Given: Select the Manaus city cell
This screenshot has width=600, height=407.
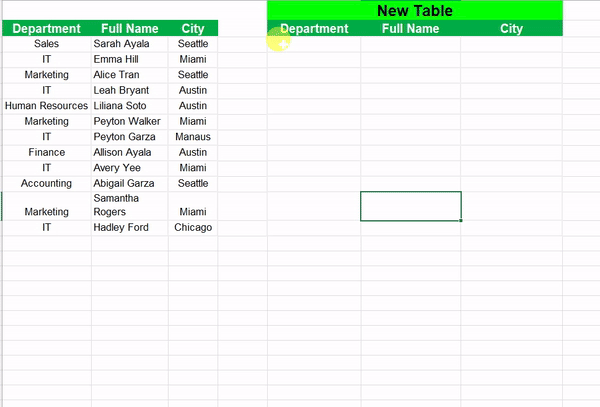Looking at the screenshot, I should 193,137.
